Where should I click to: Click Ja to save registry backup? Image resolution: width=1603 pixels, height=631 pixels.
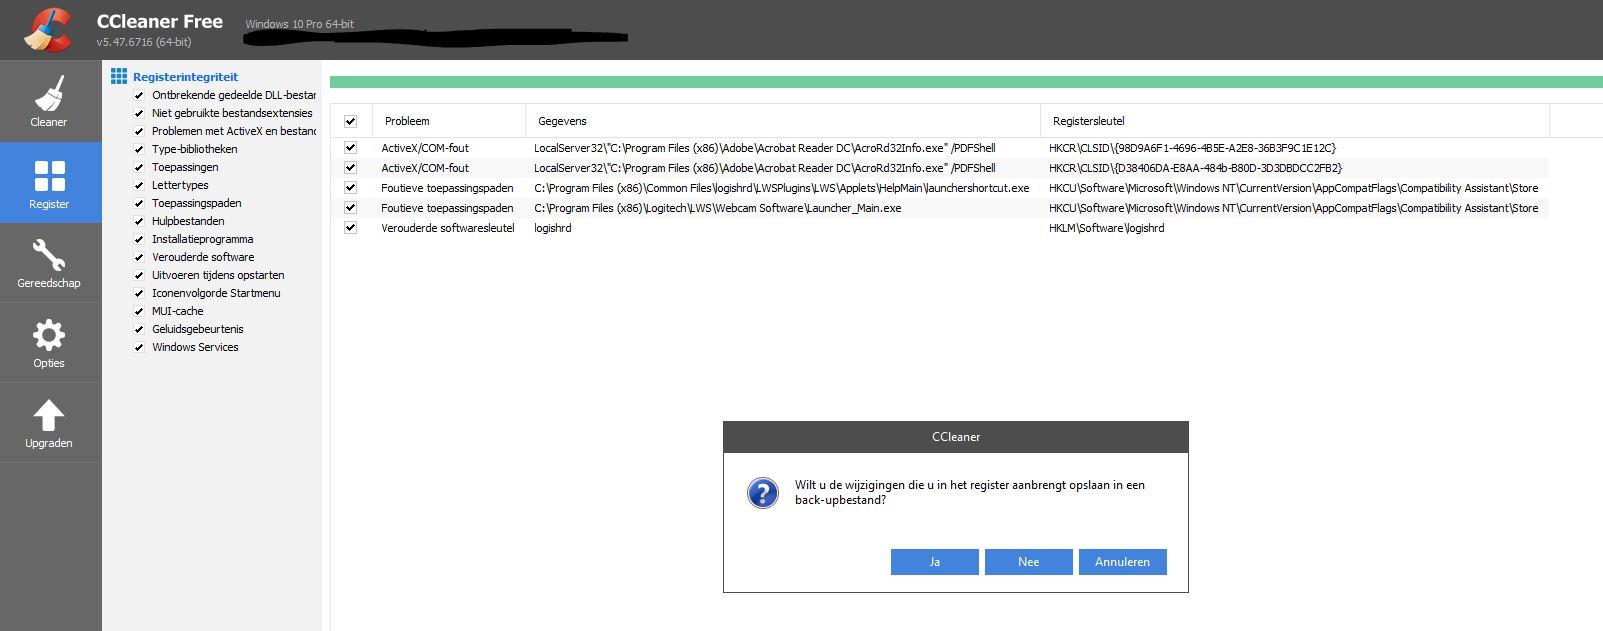[935, 562]
